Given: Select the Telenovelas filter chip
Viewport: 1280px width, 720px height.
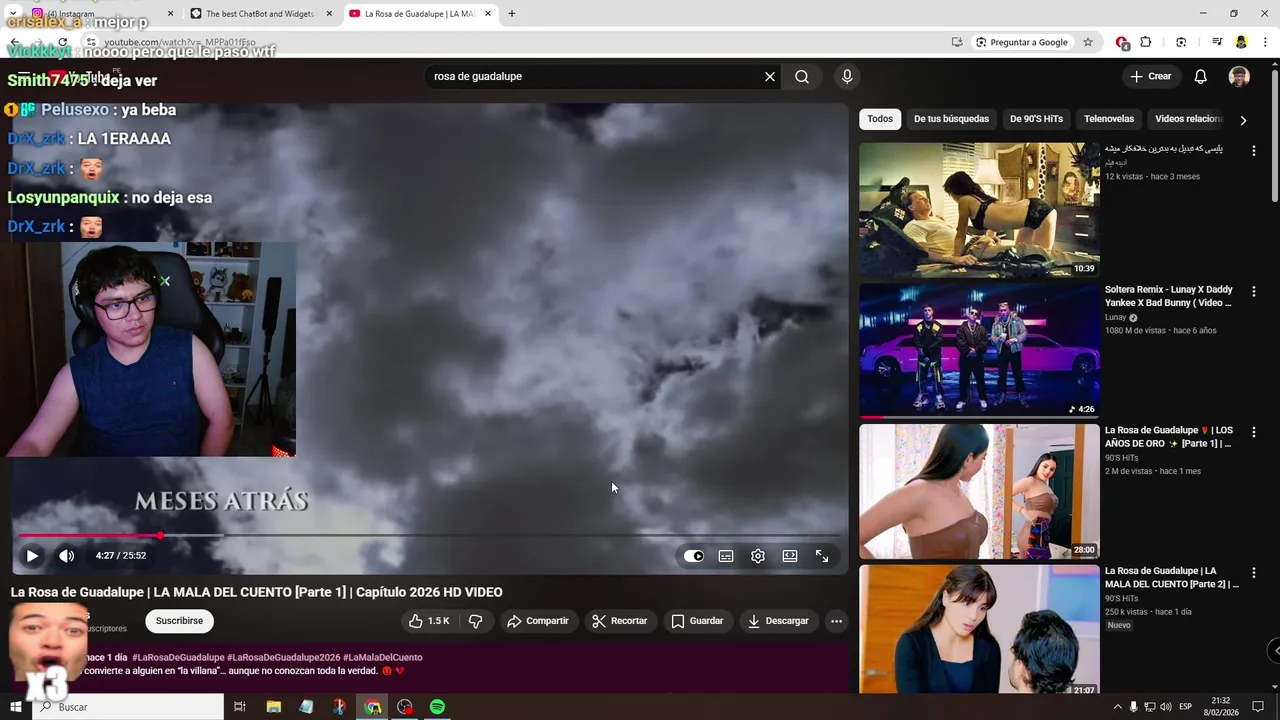Looking at the screenshot, I should [x=1109, y=119].
